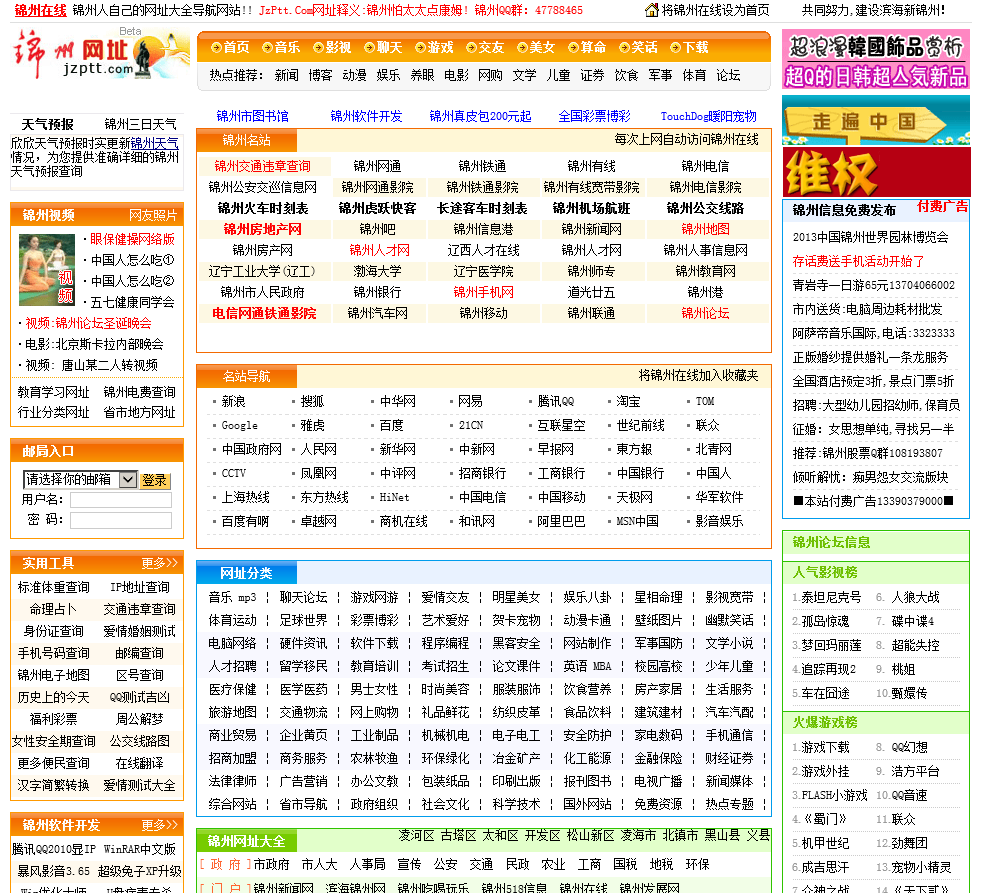
Task: Click 锦州三日天气 link
Action: tap(140, 124)
